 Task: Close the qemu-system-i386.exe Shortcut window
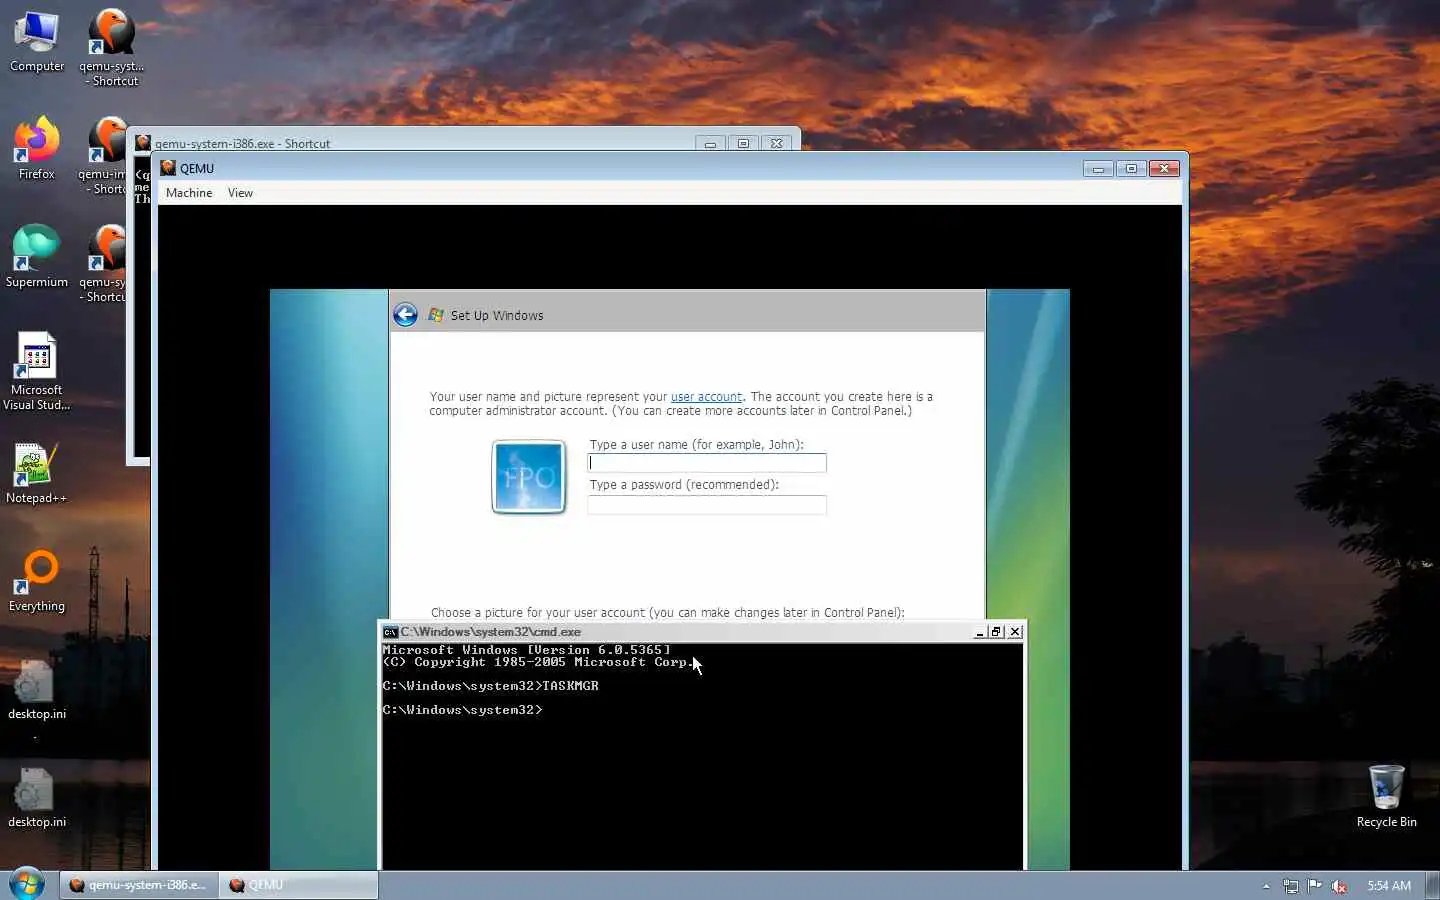(x=776, y=144)
